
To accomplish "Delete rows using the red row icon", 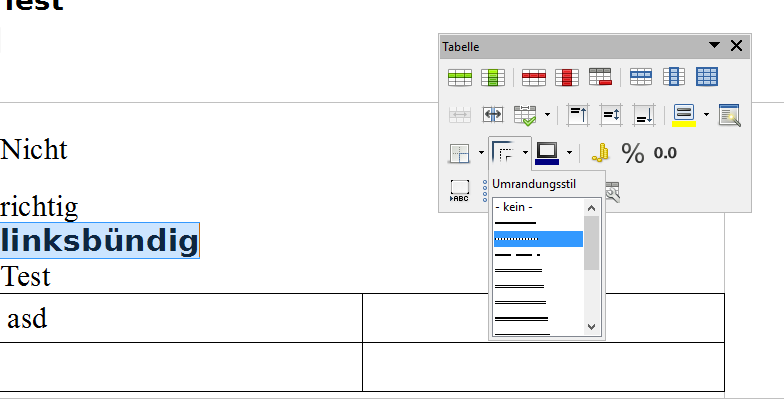I will click(x=534, y=77).
